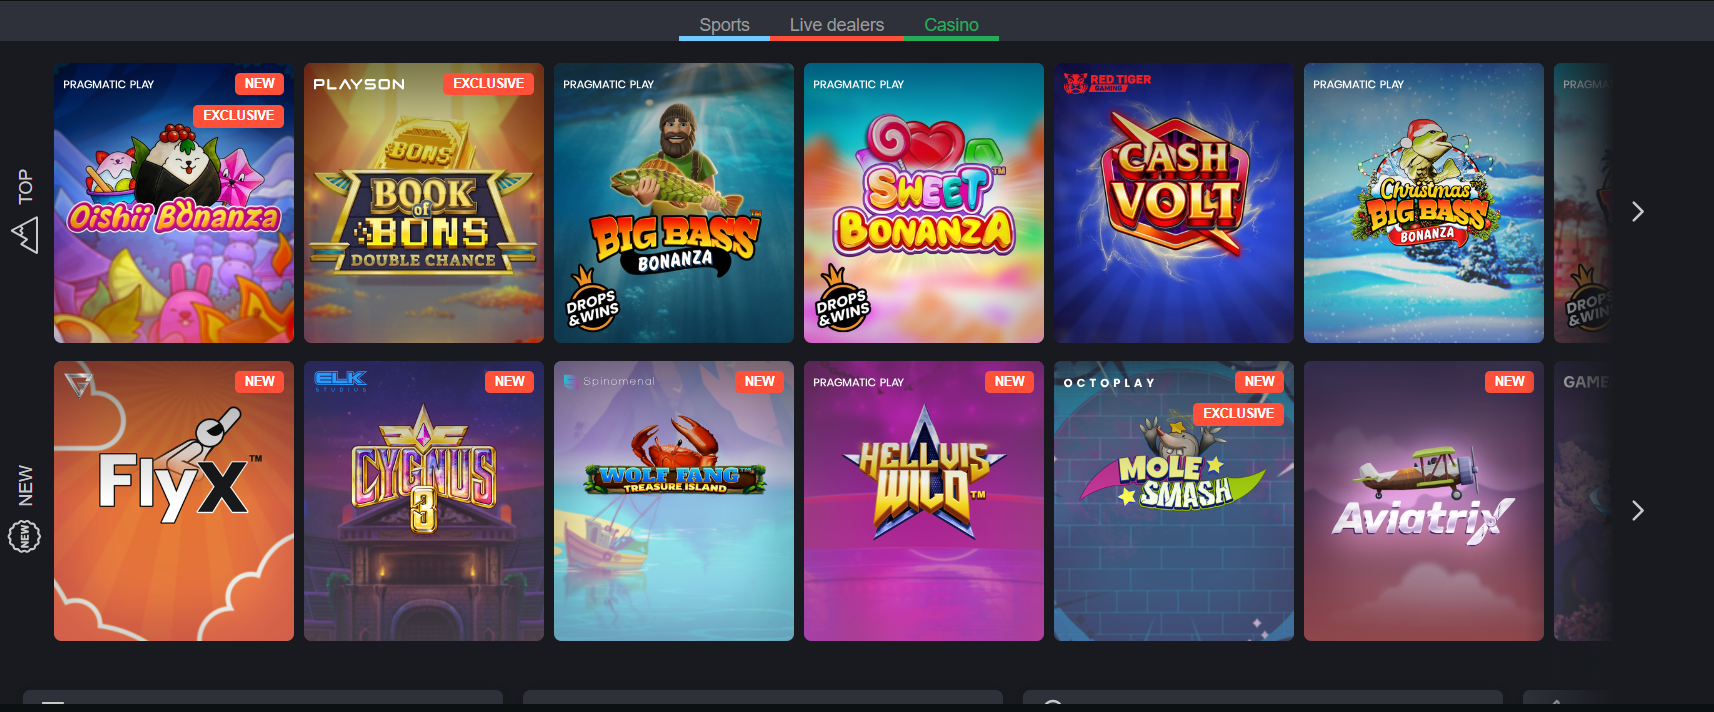Open the Mole Smash game tile

coord(1174,501)
